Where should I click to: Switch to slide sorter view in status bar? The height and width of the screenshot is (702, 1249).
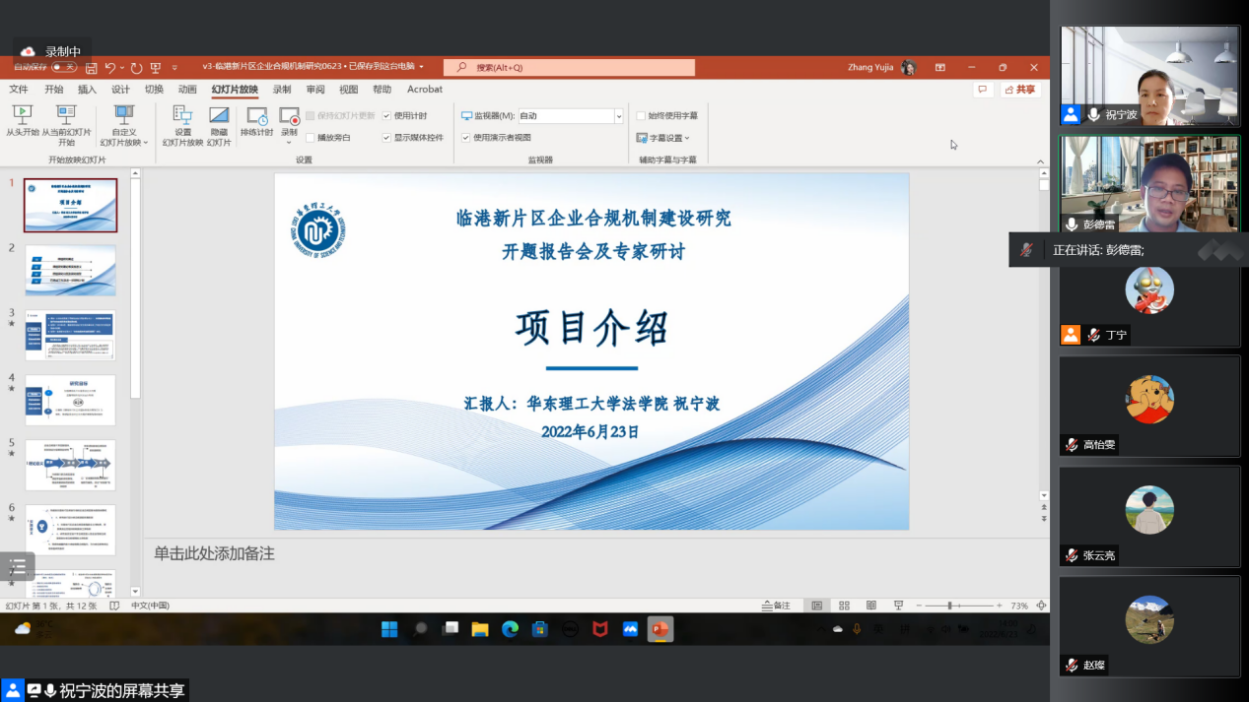844,606
